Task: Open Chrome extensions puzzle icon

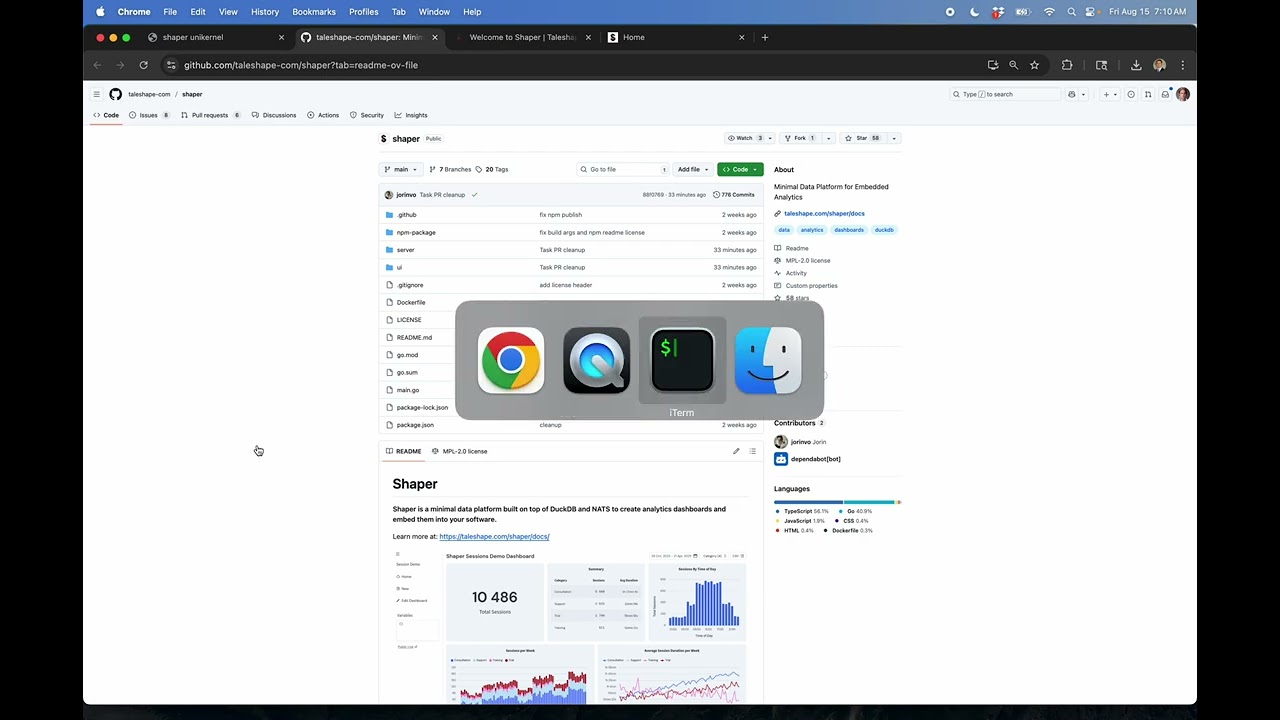Action: click(1067, 65)
